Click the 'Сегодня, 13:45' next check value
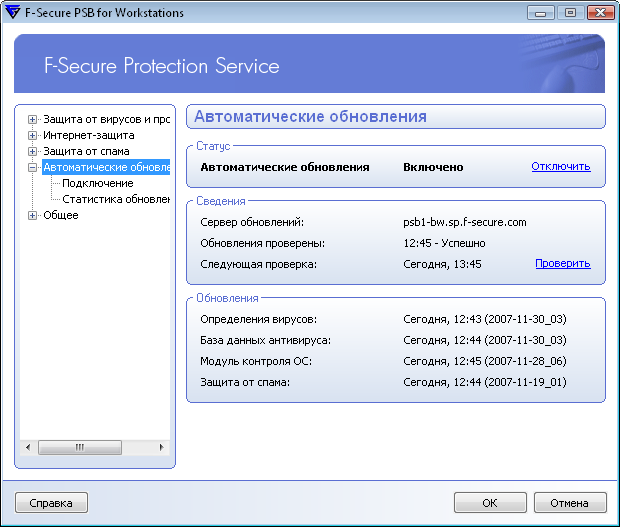This screenshot has width=620, height=527. click(442, 264)
